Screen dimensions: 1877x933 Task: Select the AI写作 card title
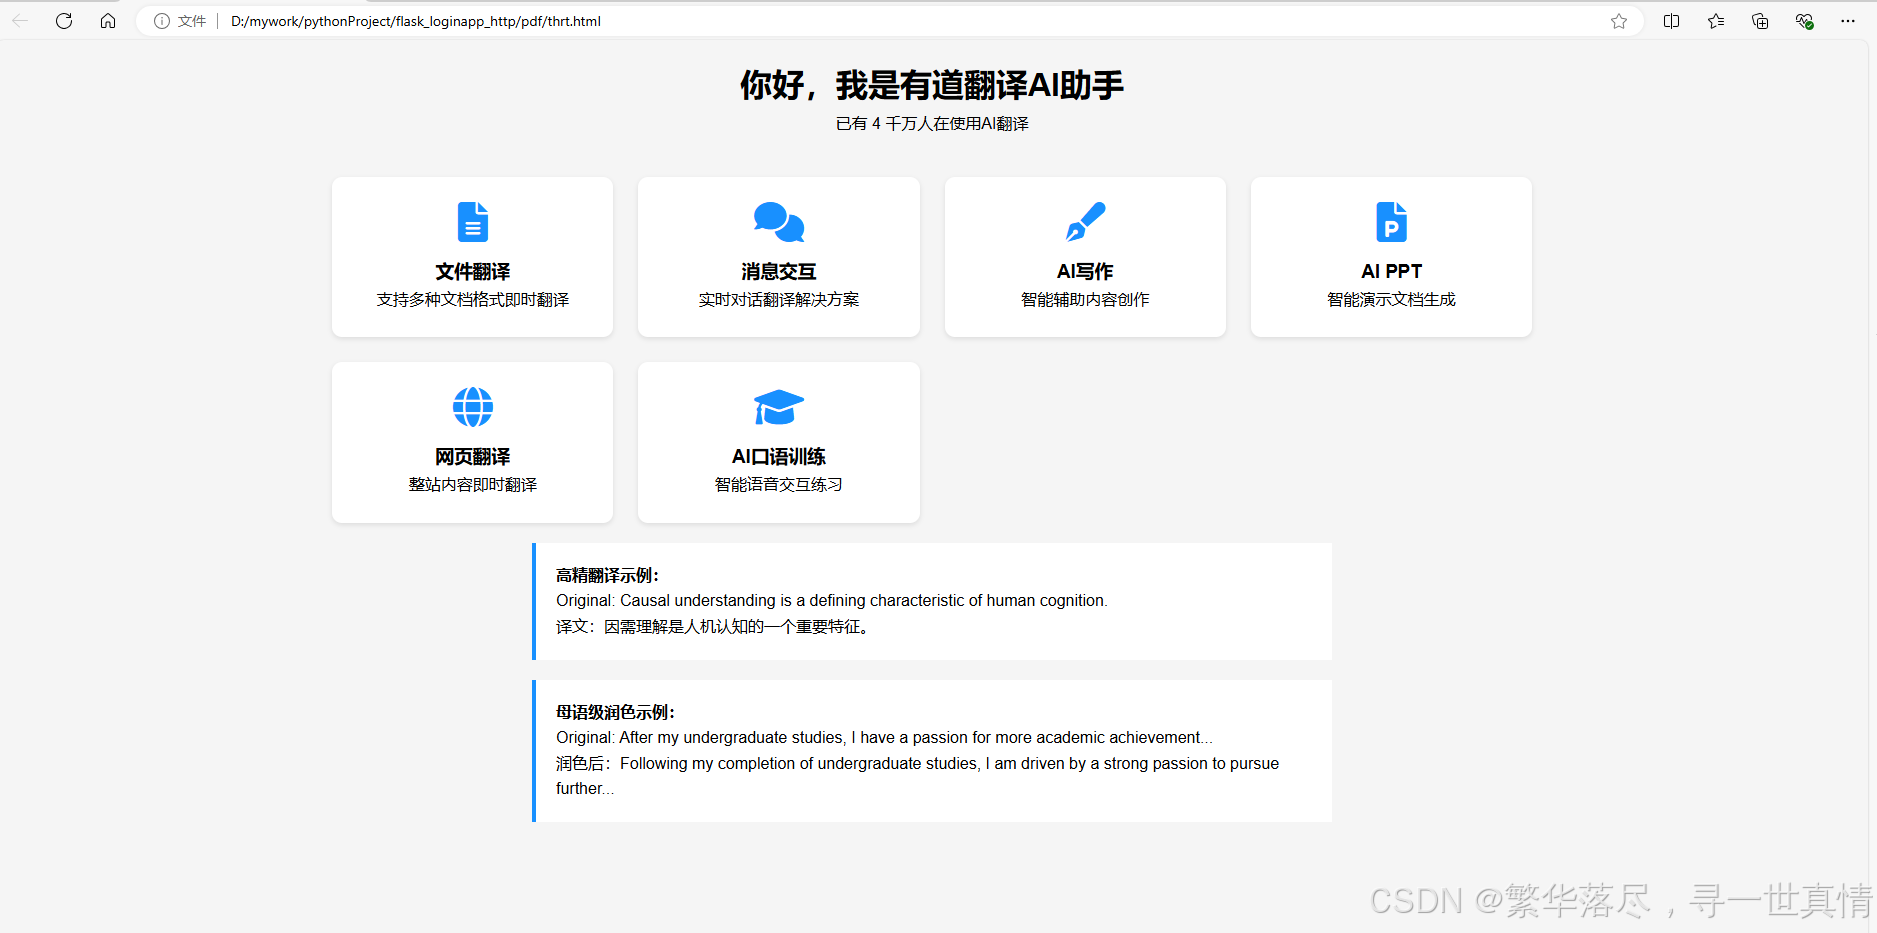(x=1085, y=272)
